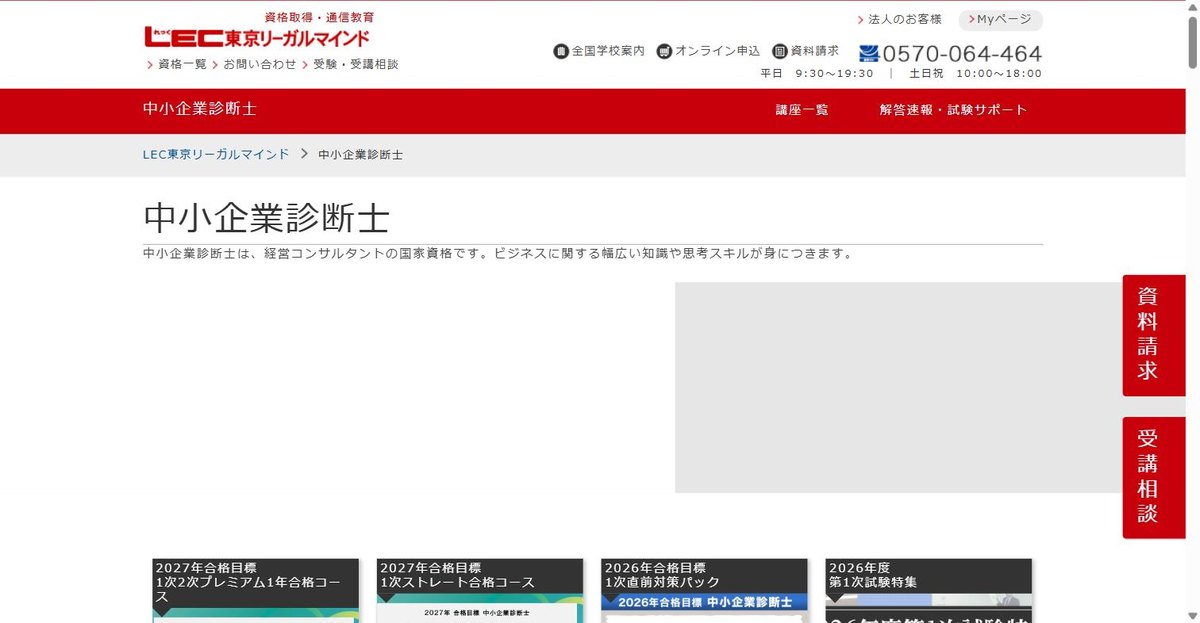
Task: Click the 資格取得・通信教育 tagline
Action: [319, 18]
